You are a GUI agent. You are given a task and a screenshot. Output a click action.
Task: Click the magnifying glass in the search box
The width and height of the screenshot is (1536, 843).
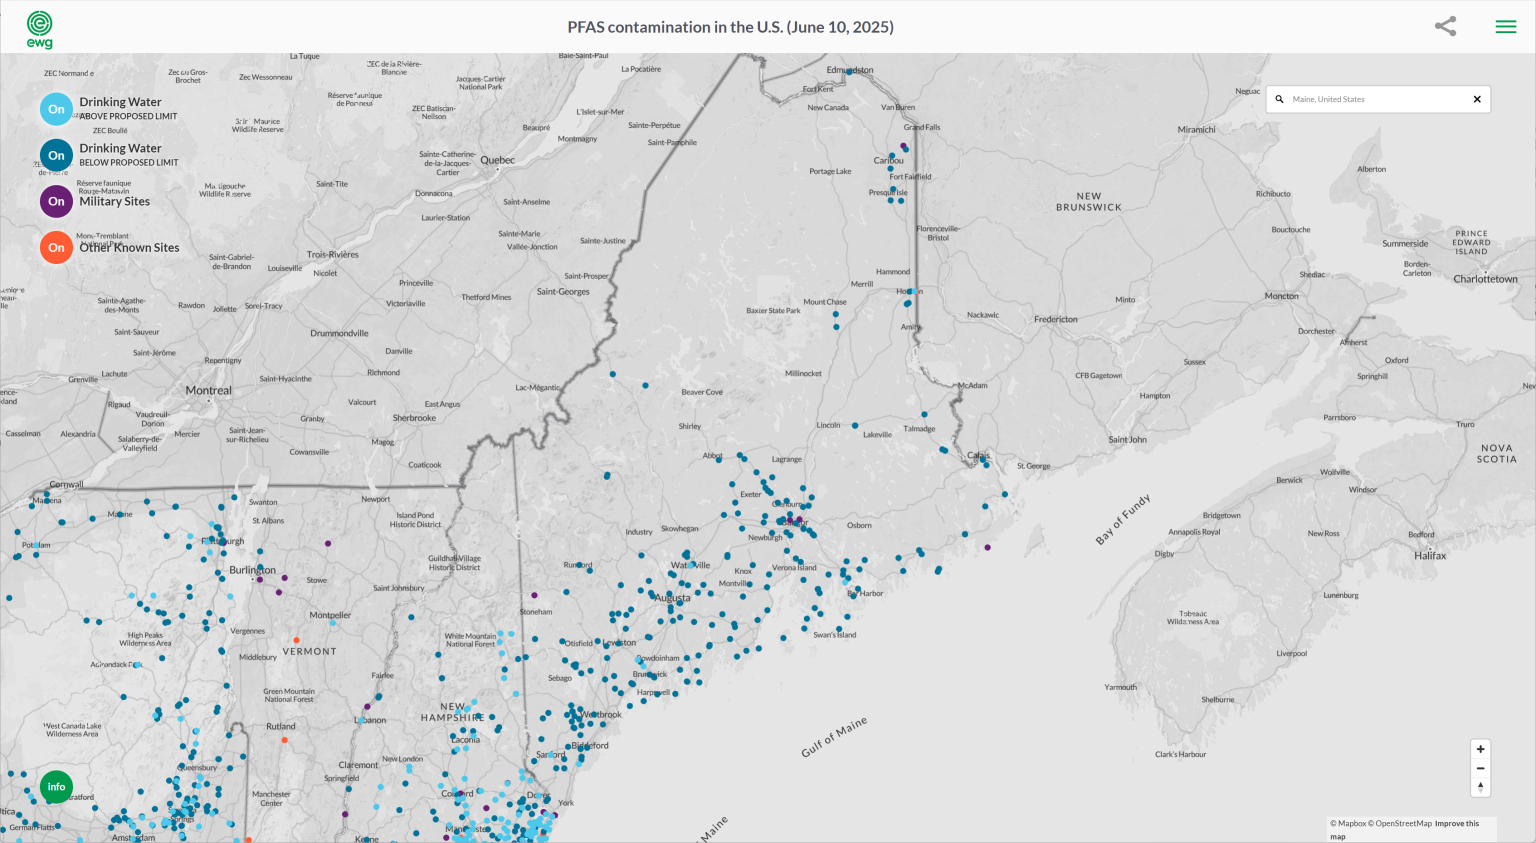pyautogui.click(x=1280, y=99)
